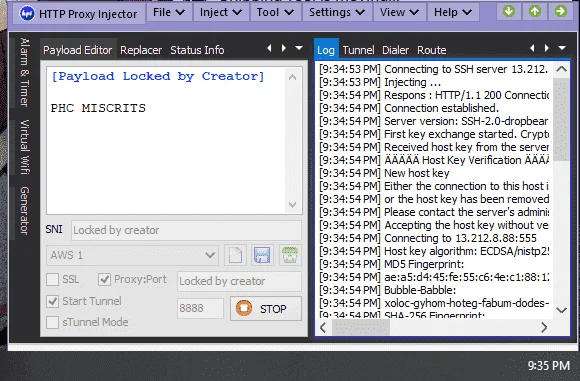The image size is (580, 381).
Task: Switch to the Status Info tab
Action: pos(197,50)
